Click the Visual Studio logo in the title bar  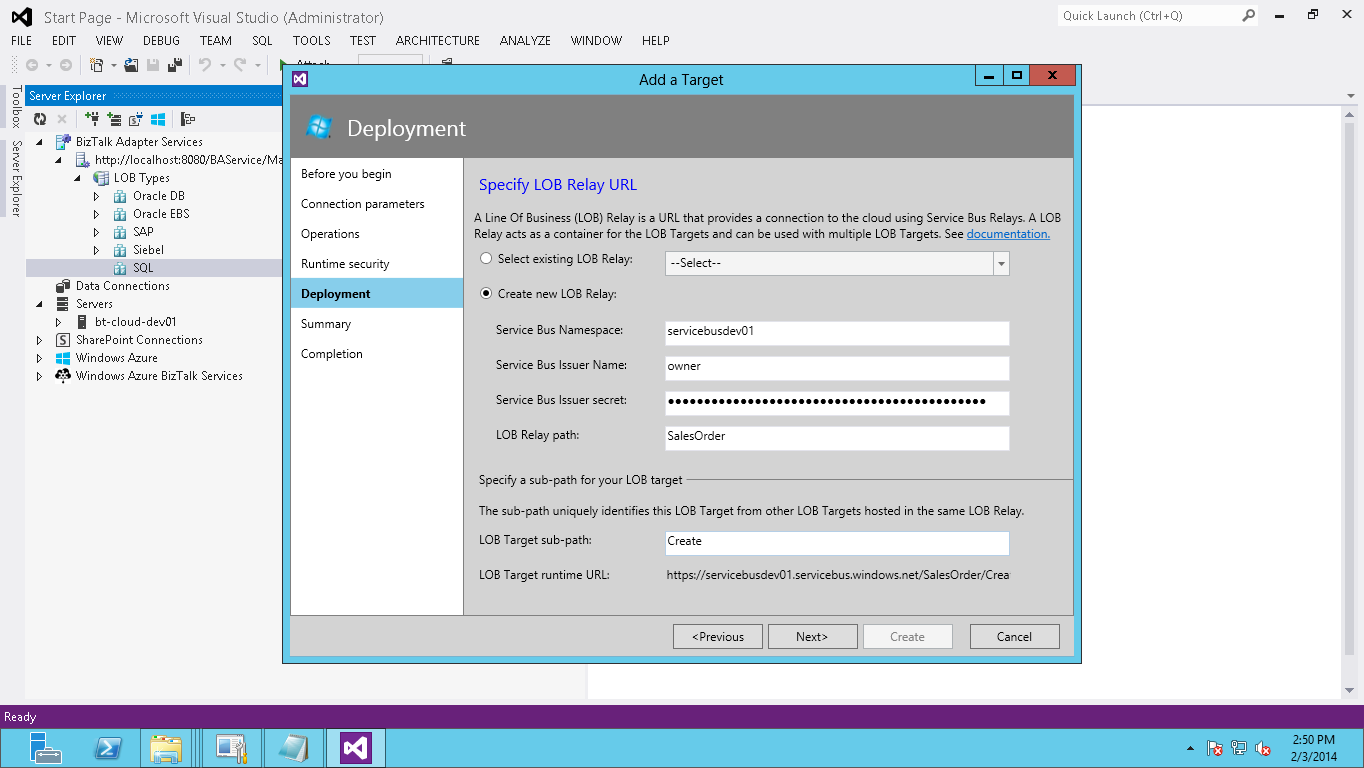[x=21, y=17]
